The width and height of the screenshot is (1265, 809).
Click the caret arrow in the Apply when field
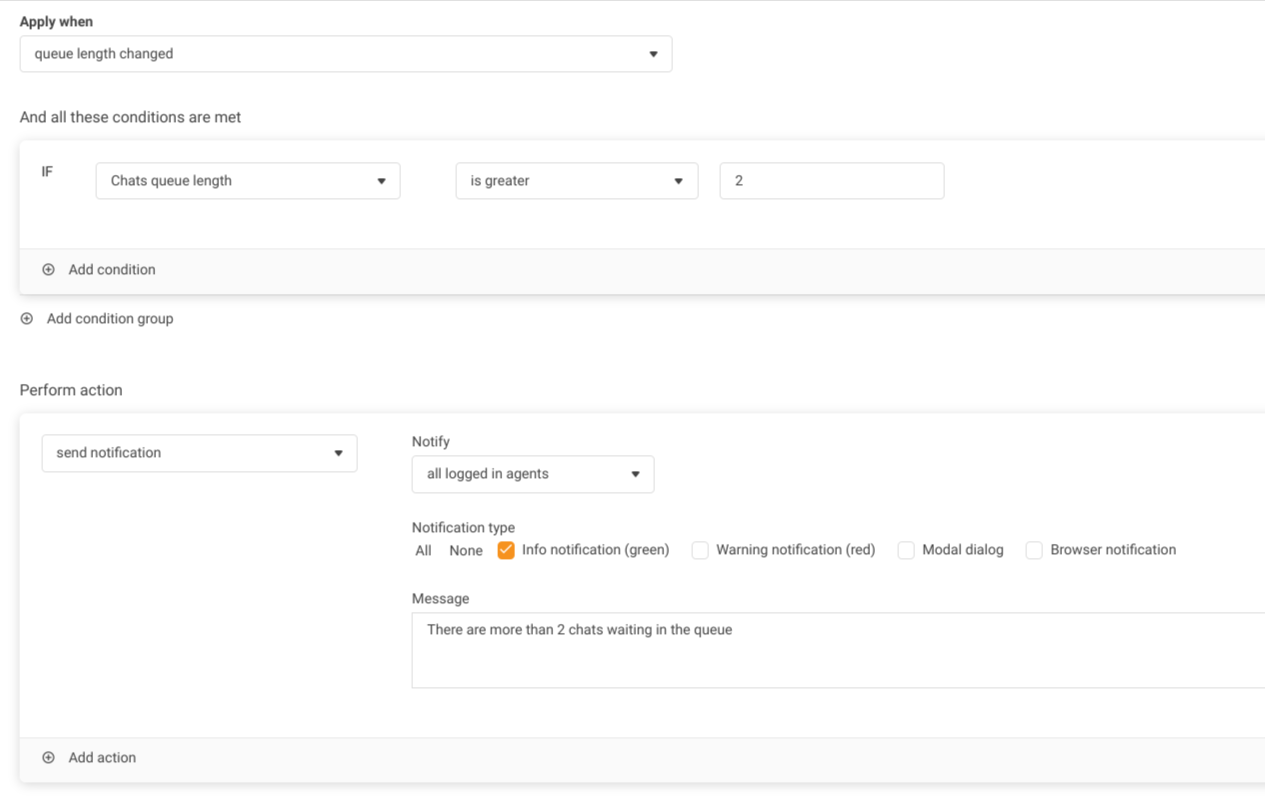tap(653, 54)
